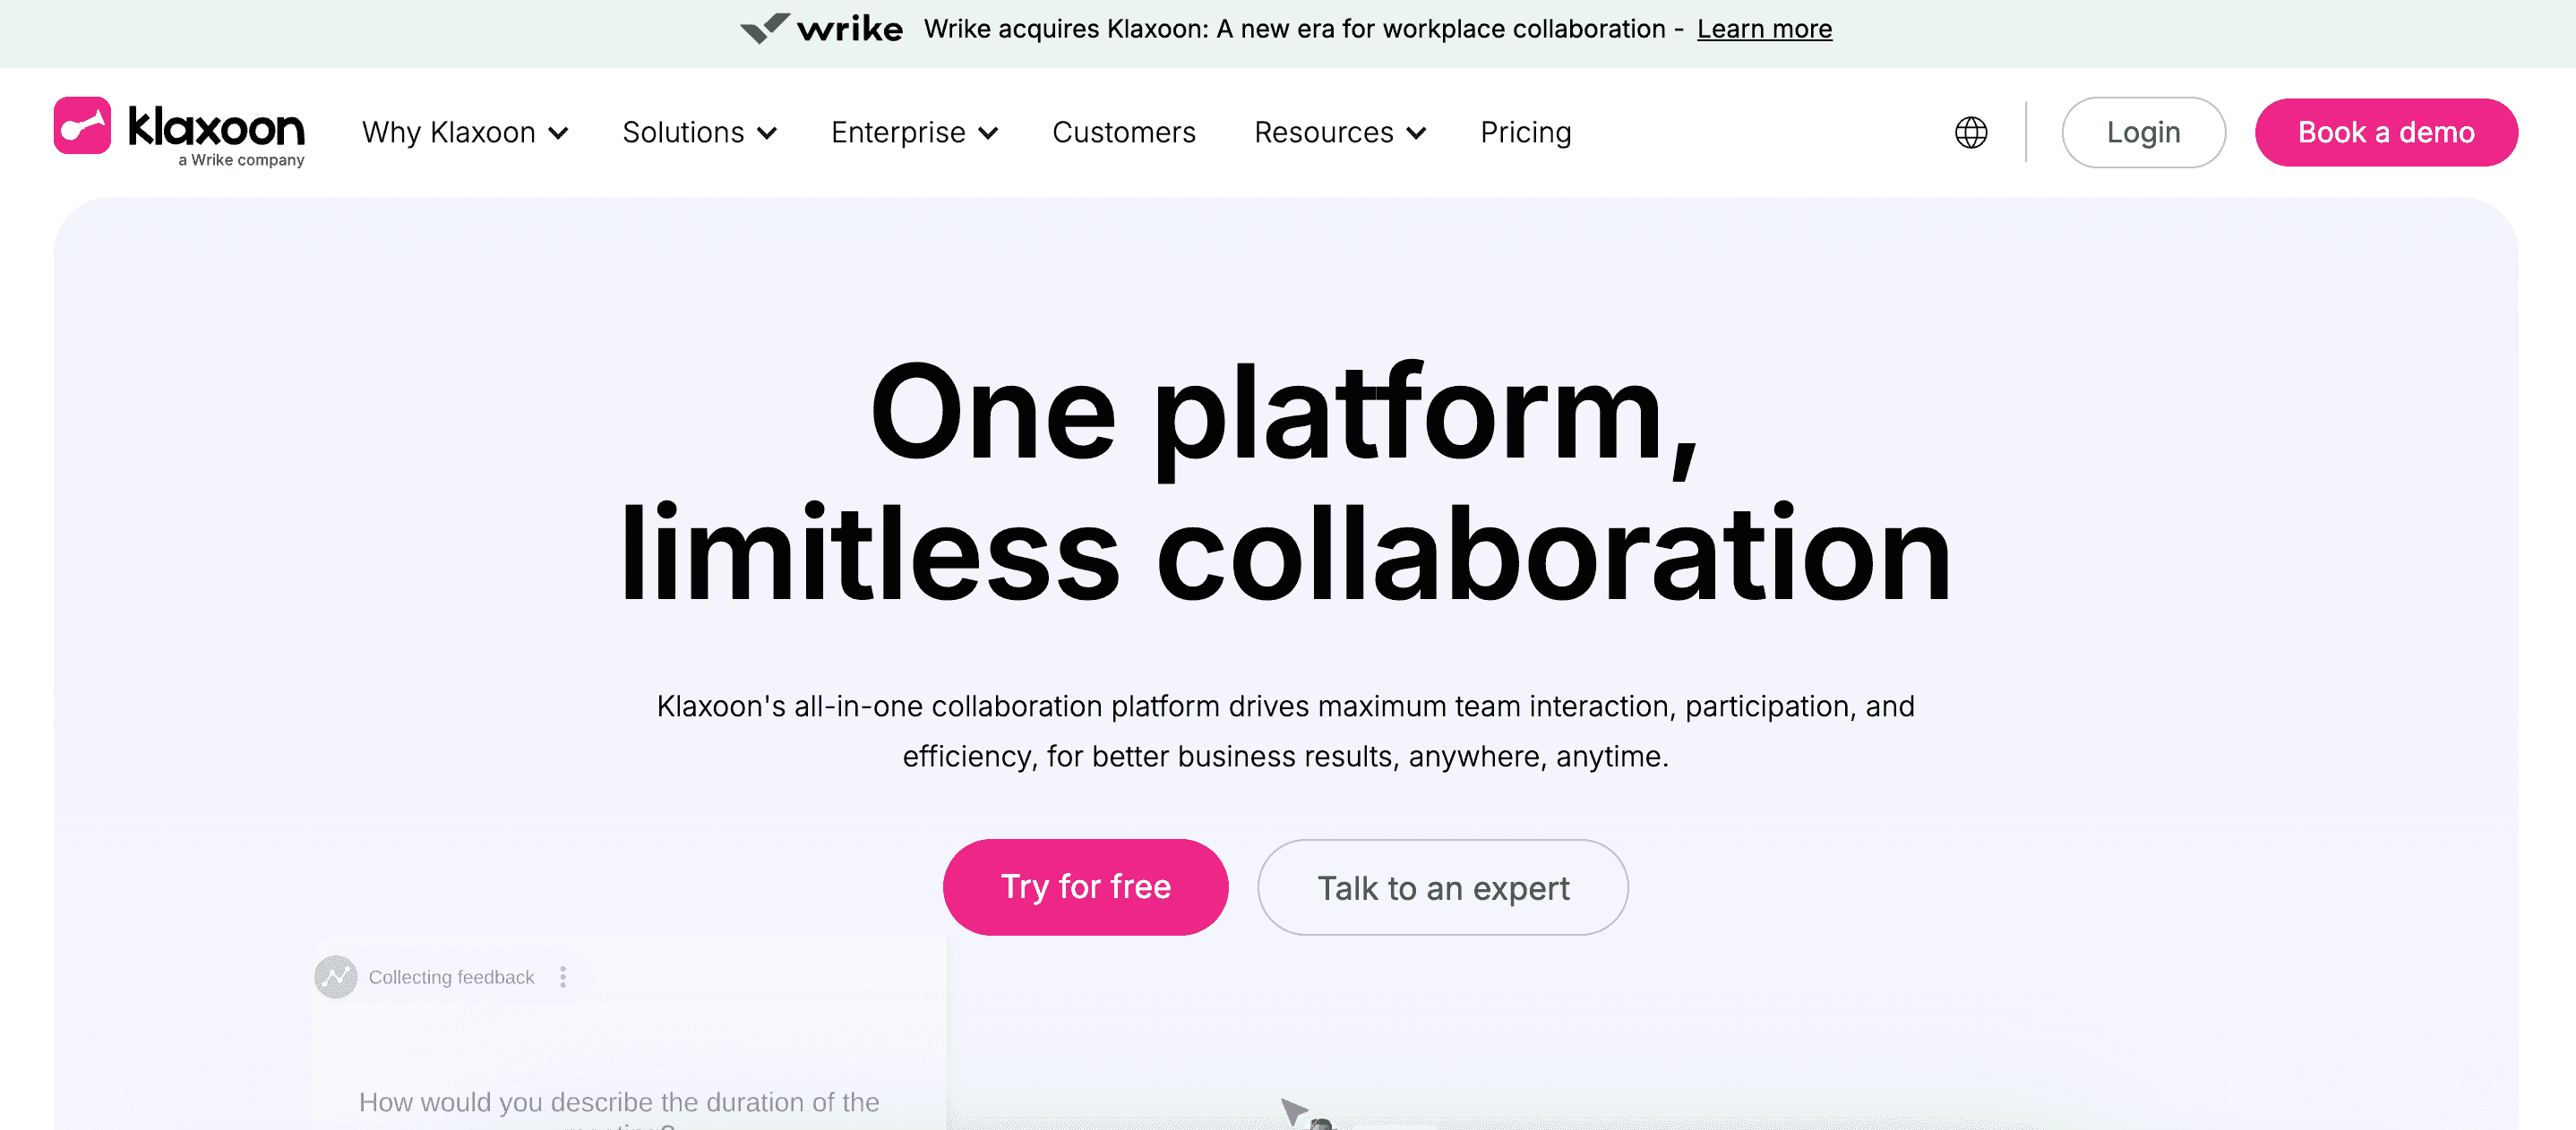Image resolution: width=2576 pixels, height=1130 pixels.
Task: Click the cursor arrow icon below the buttons
Action: (1294, 1110)
